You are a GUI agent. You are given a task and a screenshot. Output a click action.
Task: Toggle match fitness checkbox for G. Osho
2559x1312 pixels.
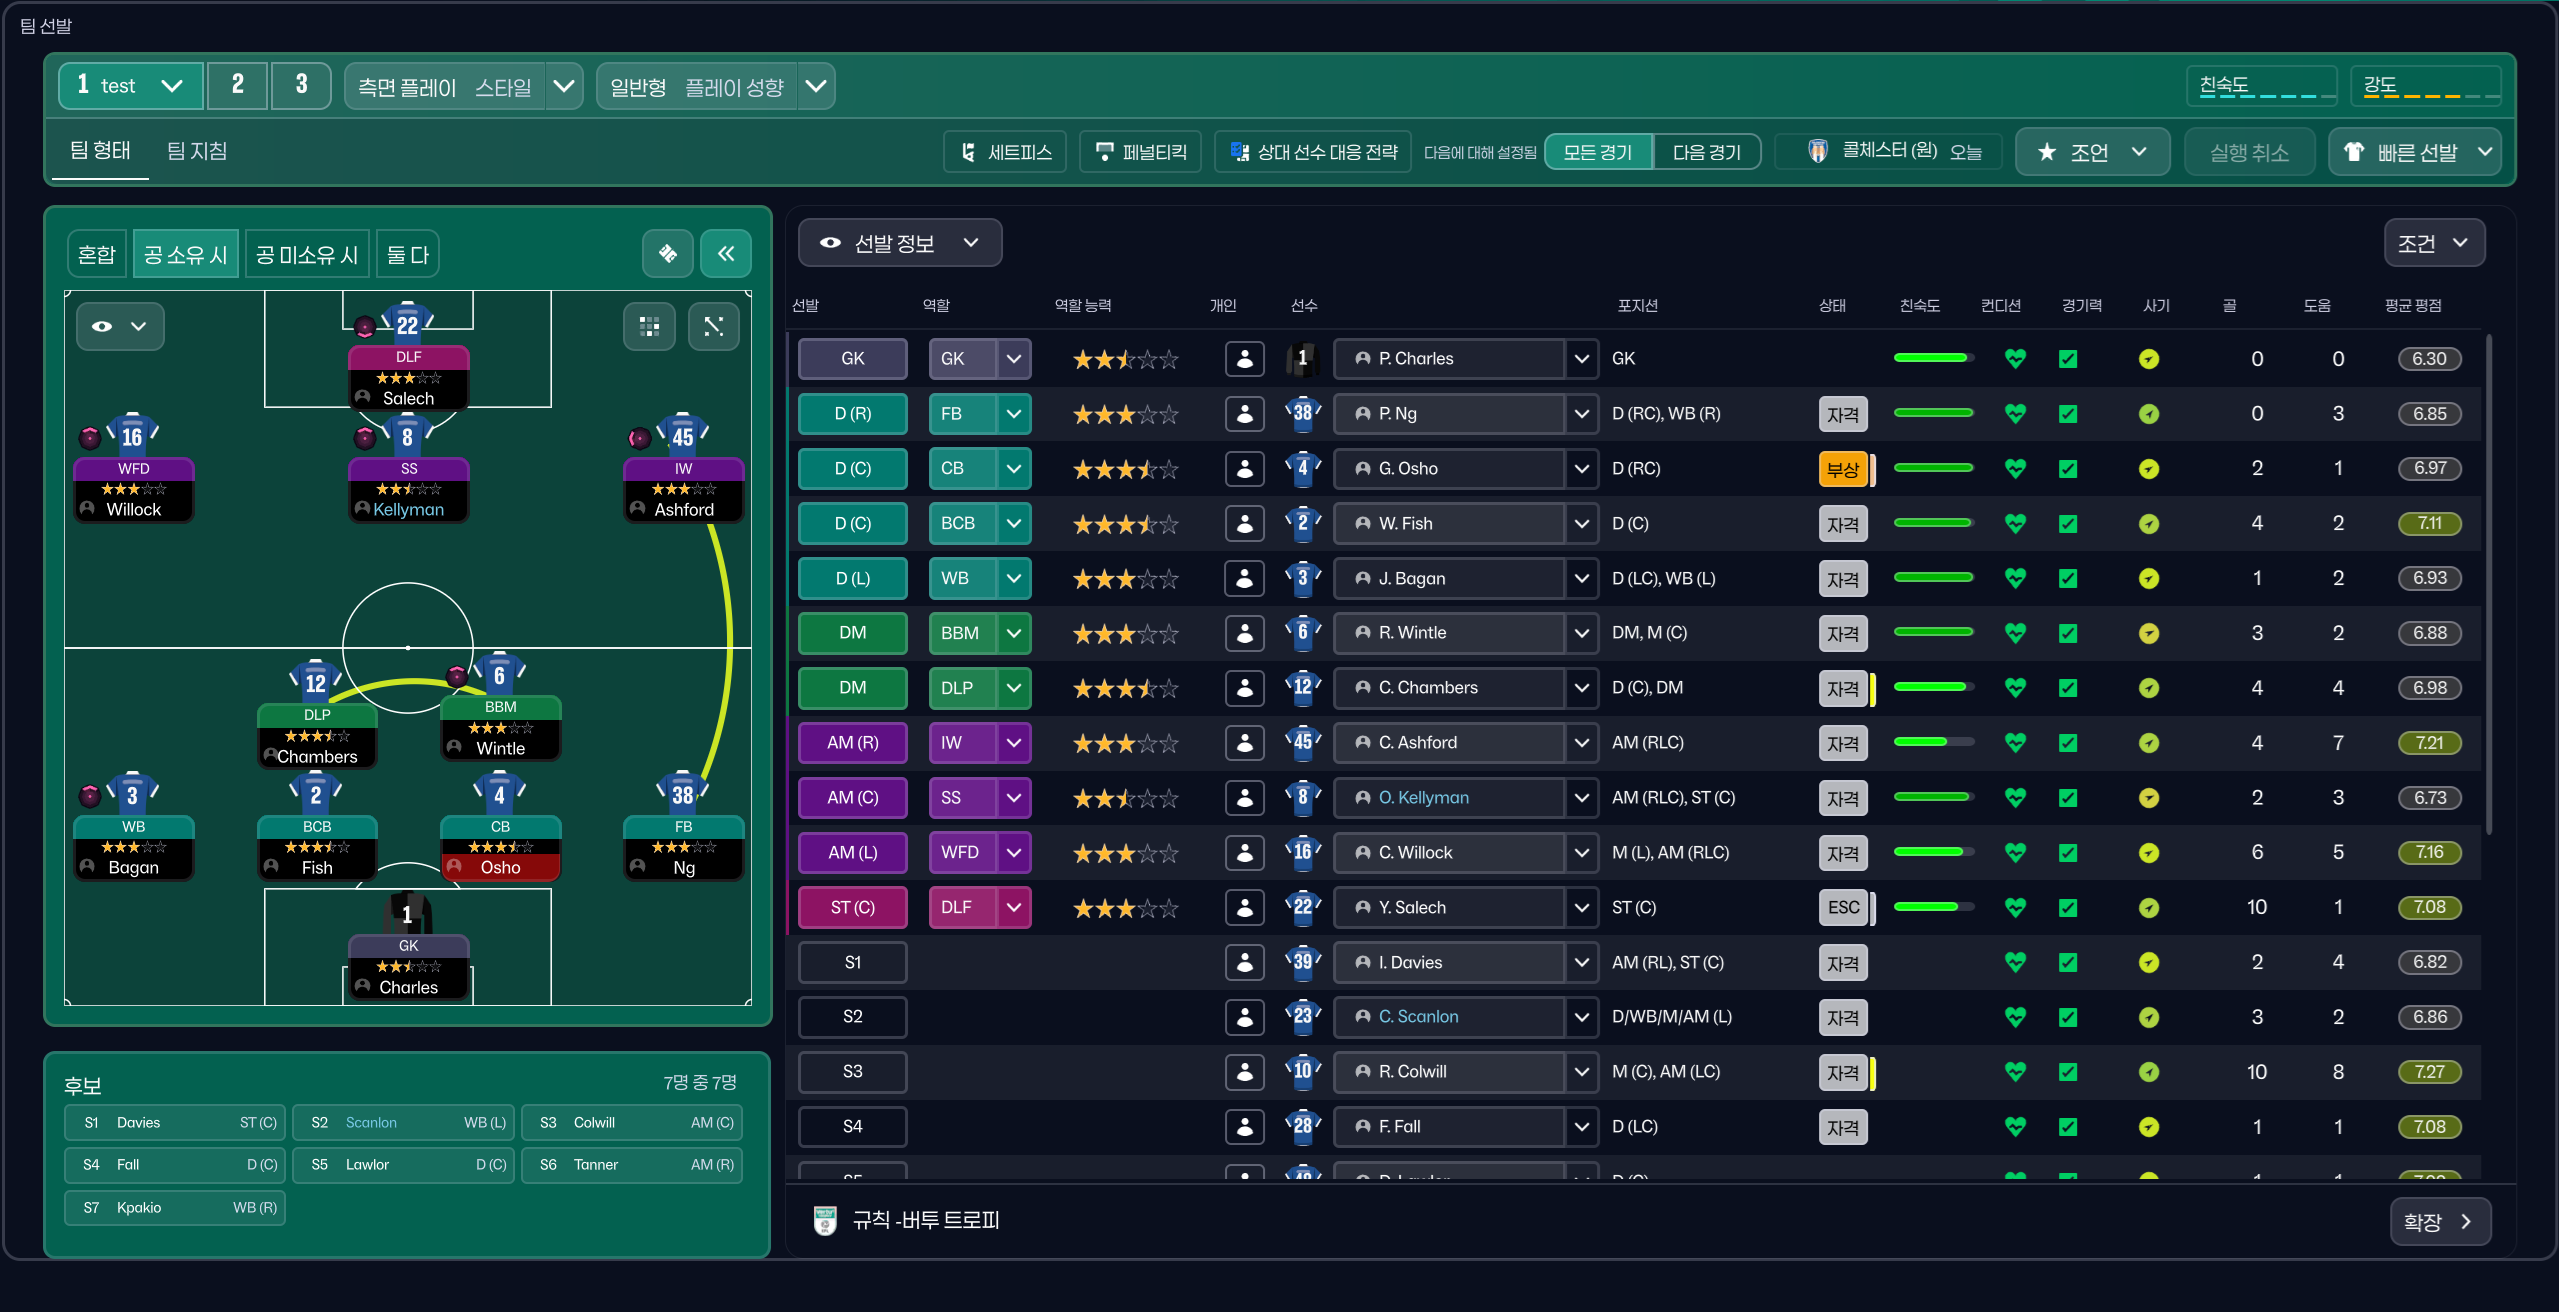coord(2068,469)
